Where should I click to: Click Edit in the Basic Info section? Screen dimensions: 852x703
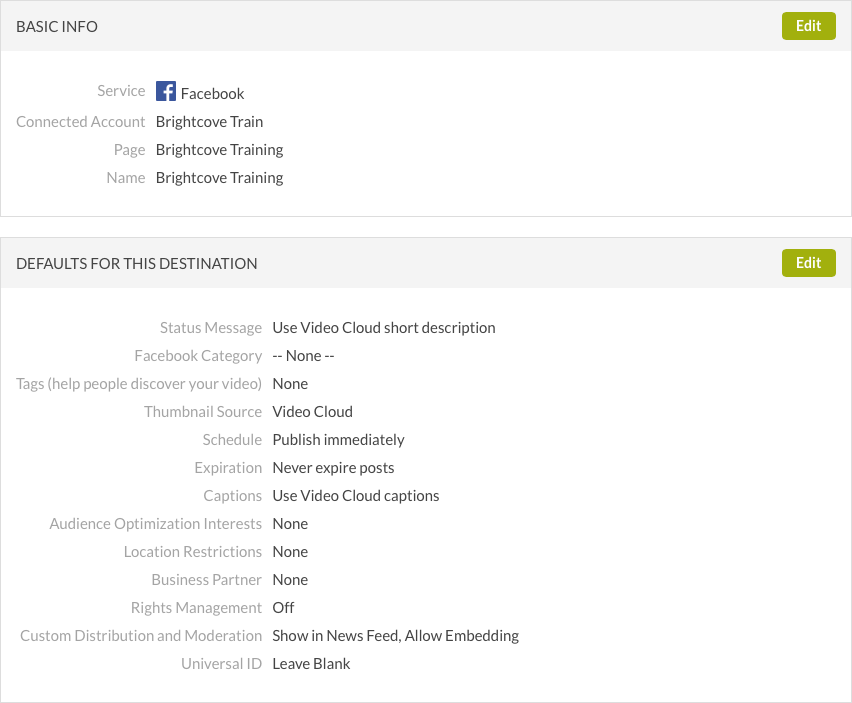coord(808,26)
